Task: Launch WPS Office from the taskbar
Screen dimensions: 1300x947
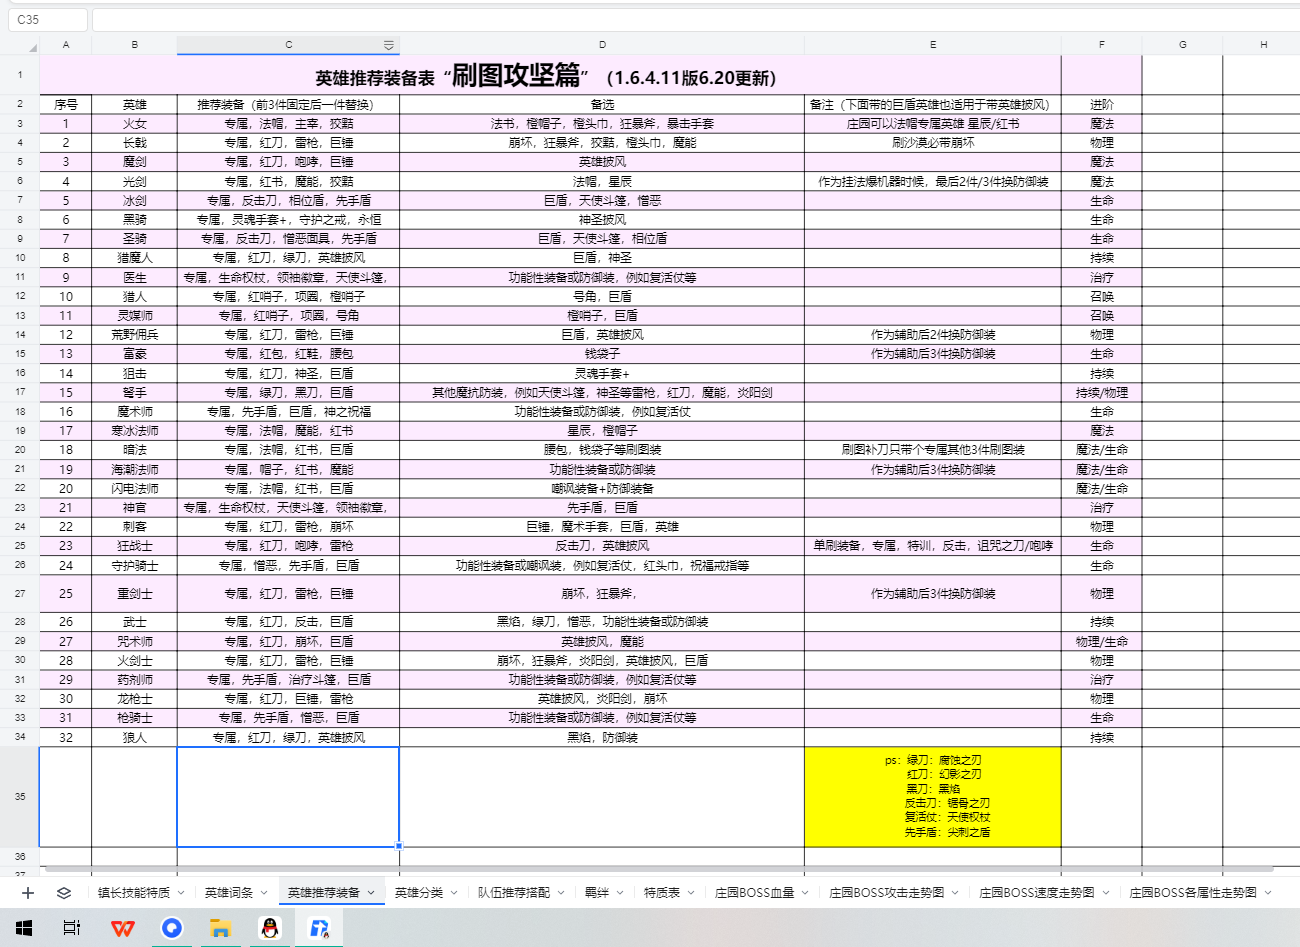Action: 122,928
